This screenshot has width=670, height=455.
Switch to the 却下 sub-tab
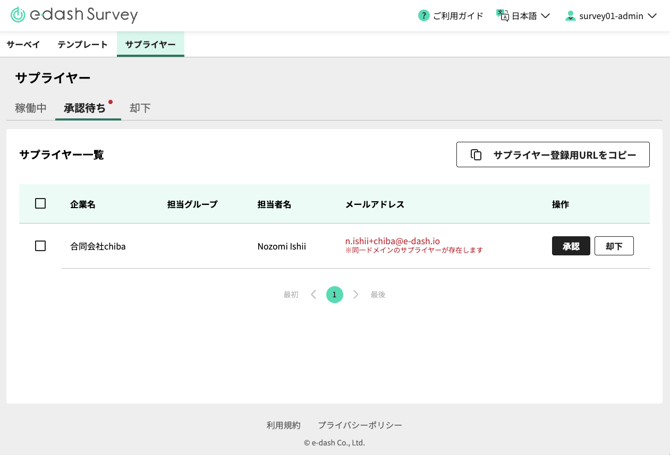(140, 108)
